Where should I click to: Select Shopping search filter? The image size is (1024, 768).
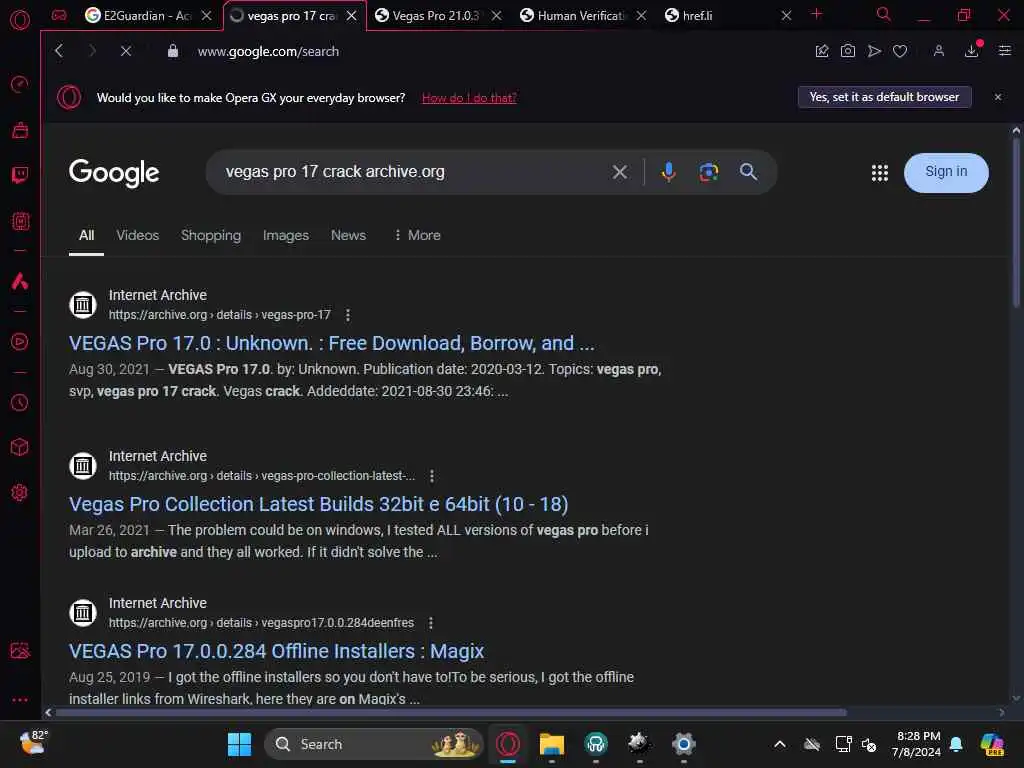(x=211, y=235)
